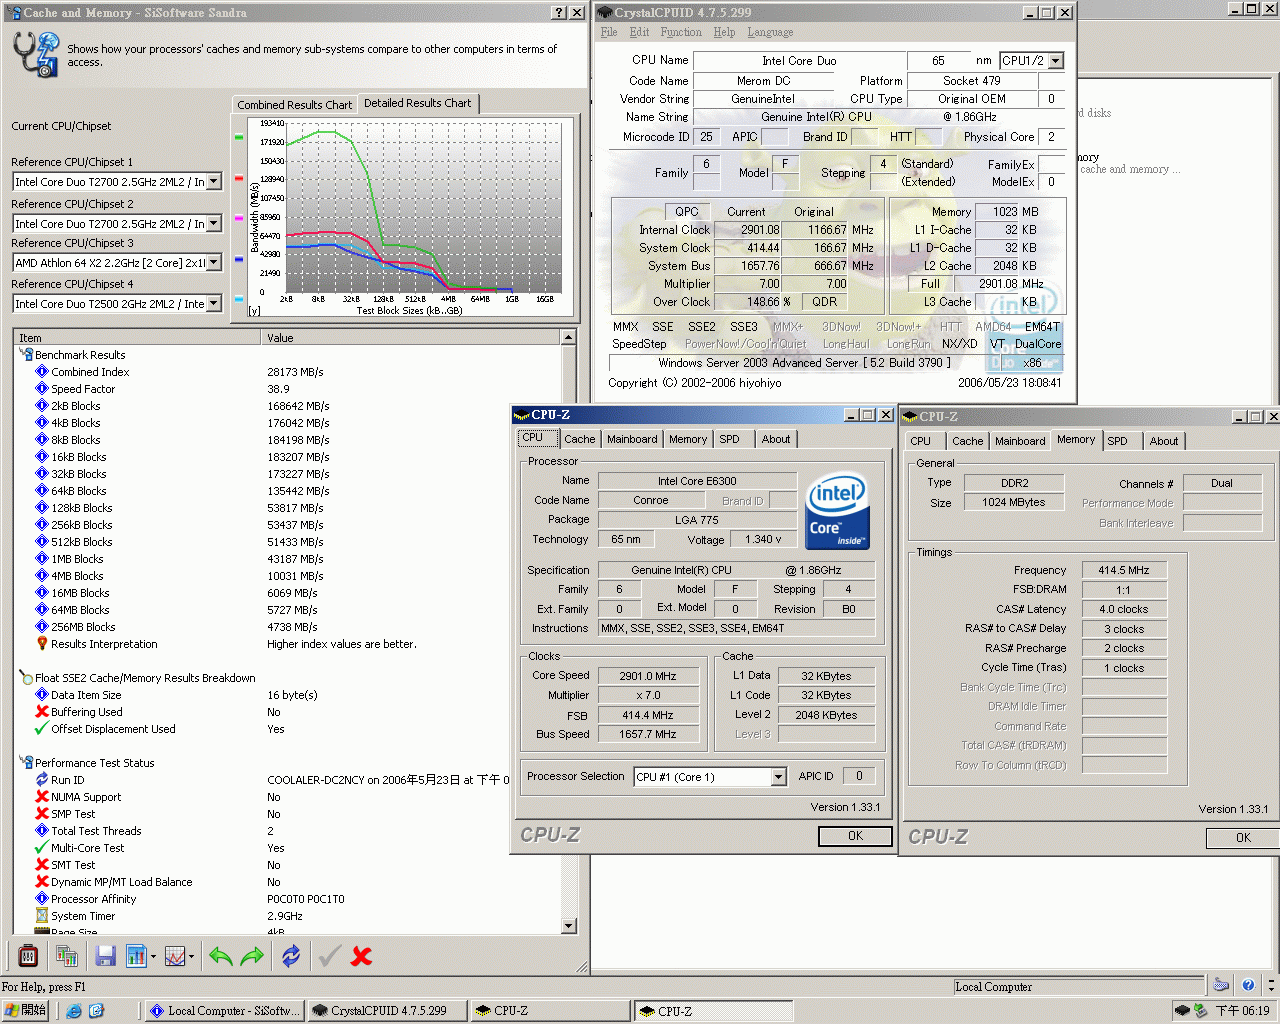Switch to CrystalCPUID 4.7.5.299 taskbar button
The image size is (1280, 1024).
point(388,1011)
